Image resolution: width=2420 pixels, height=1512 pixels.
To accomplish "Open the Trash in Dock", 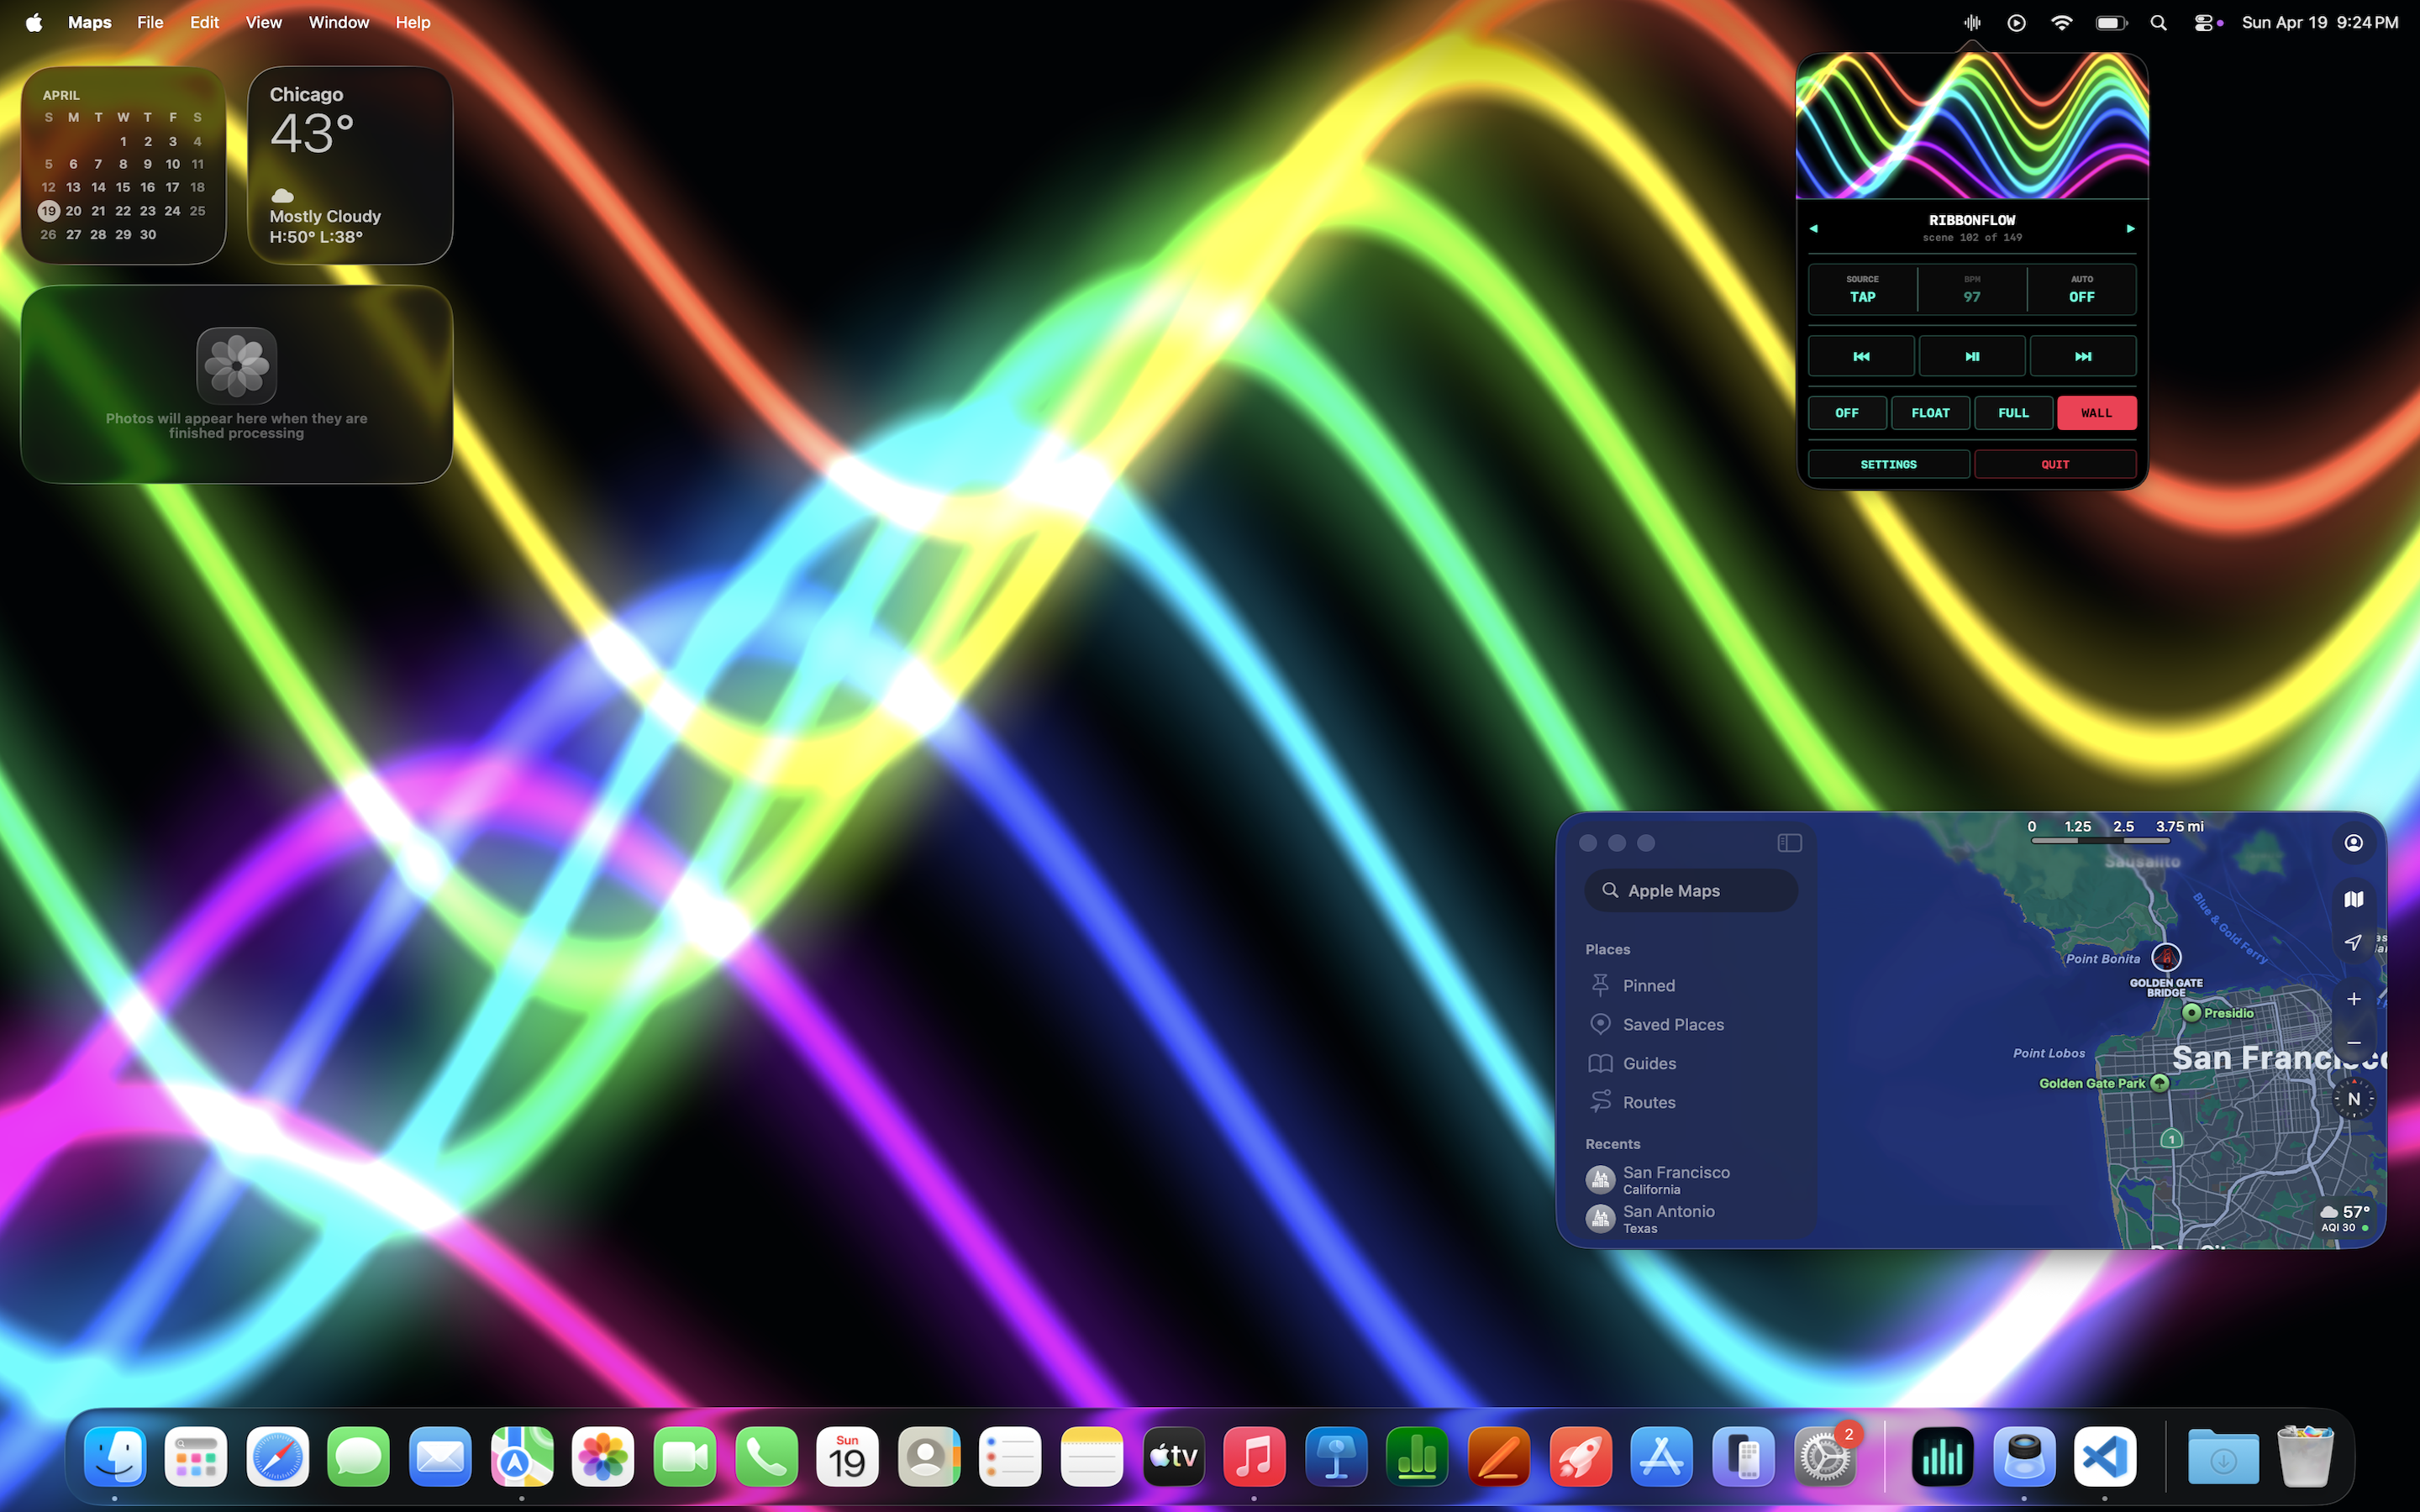I will click(x=2305, y=1457).
